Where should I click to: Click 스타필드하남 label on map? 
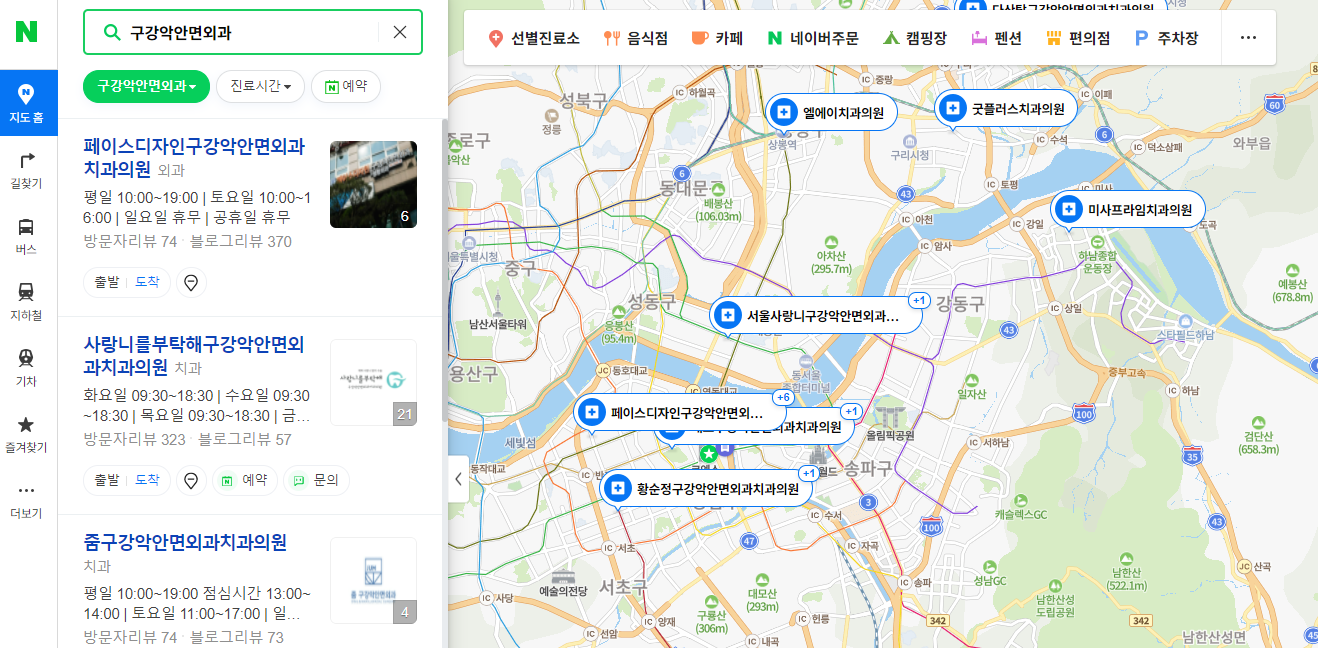click(x=1185, y=333)
